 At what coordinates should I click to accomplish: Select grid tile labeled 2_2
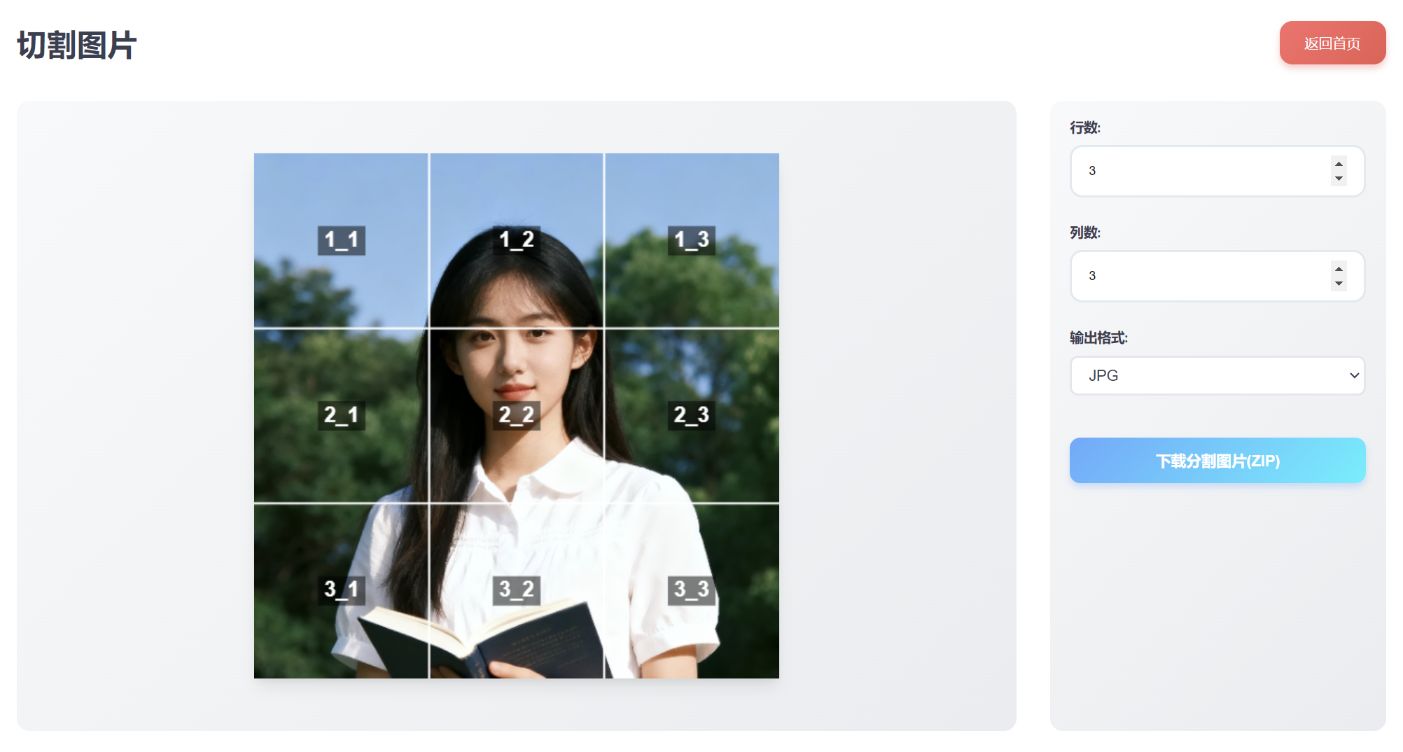pyautogui.click(x=516, y=415)
